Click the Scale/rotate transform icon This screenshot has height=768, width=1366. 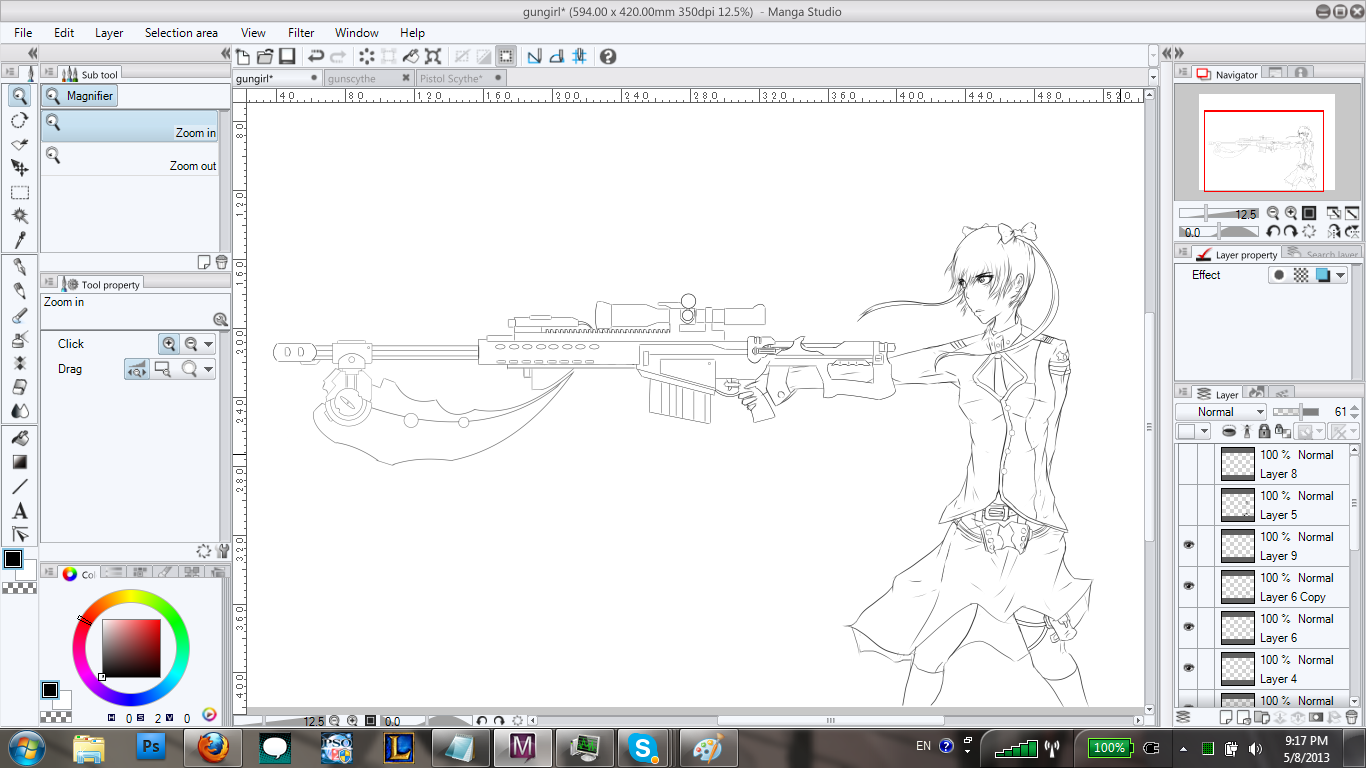pos(433,57)
